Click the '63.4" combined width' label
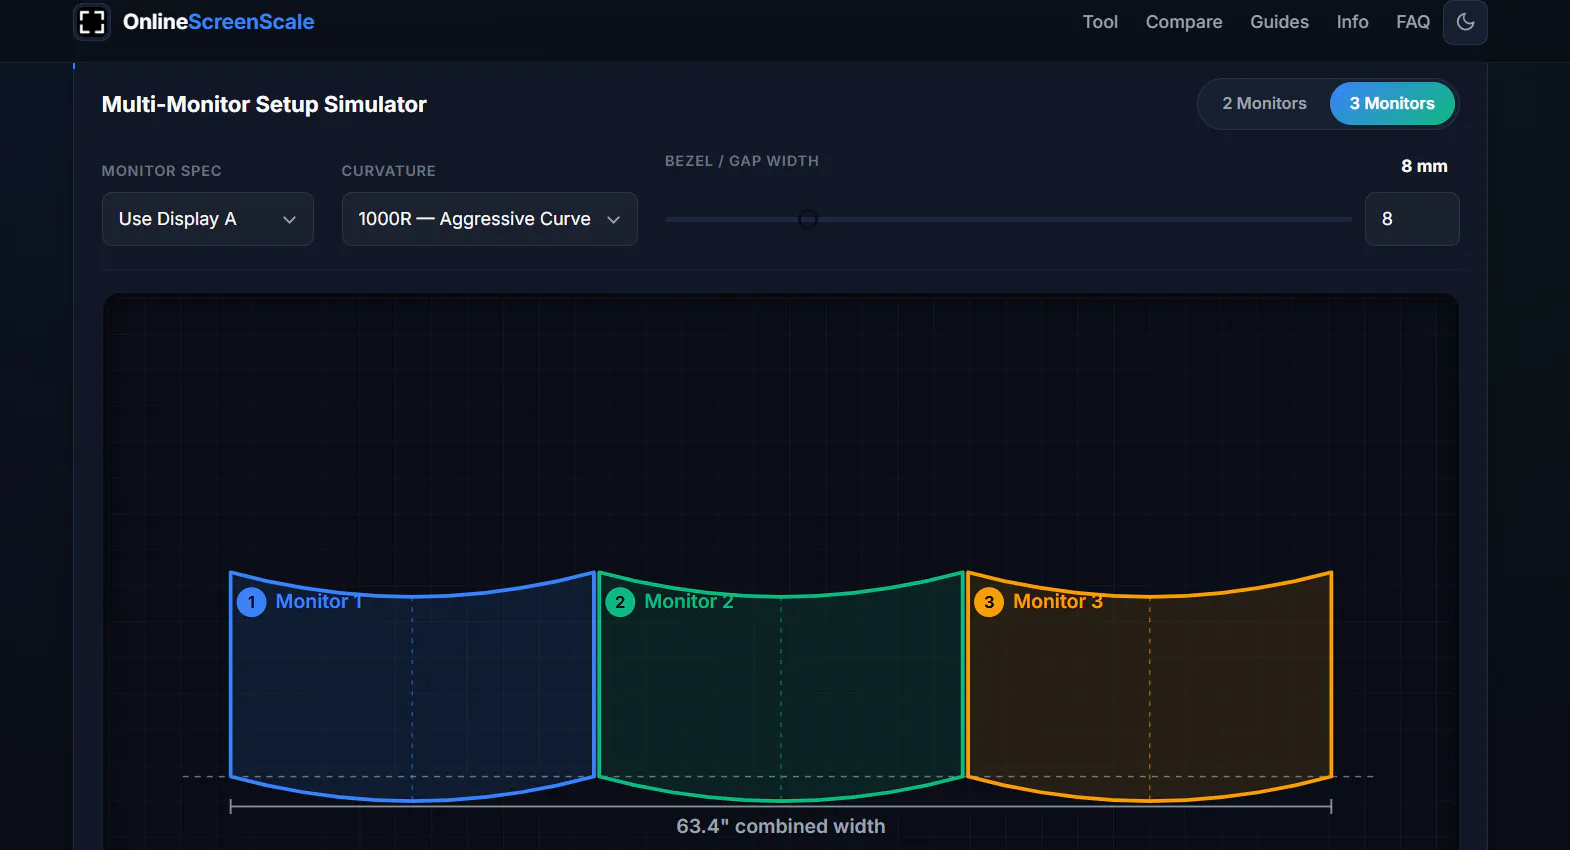This screenshot has width=1570, height=850. [x=781, y=826]
